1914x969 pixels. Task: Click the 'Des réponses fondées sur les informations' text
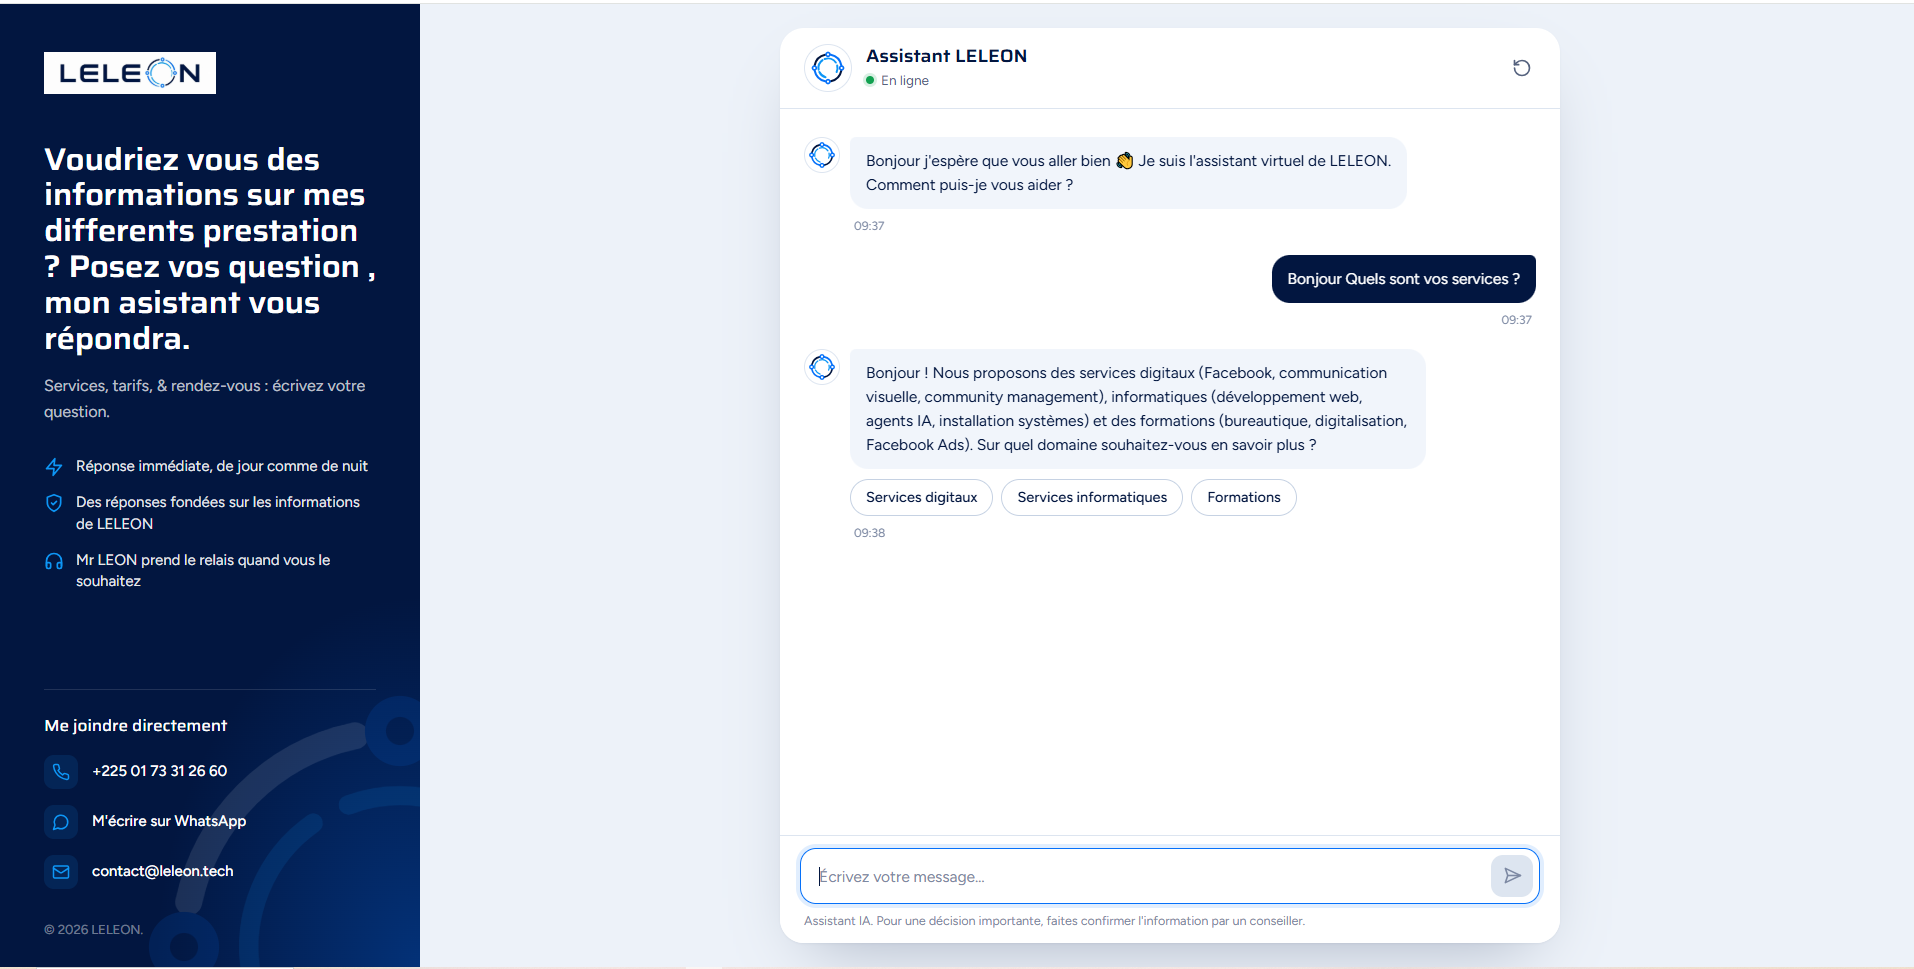click(x=218, y=512)
